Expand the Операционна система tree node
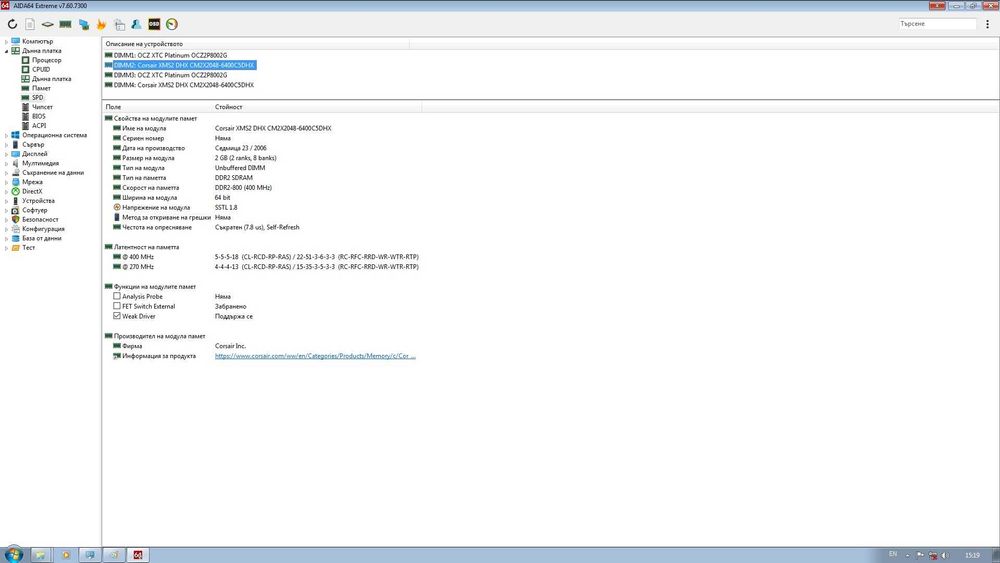 pos(6,135)
